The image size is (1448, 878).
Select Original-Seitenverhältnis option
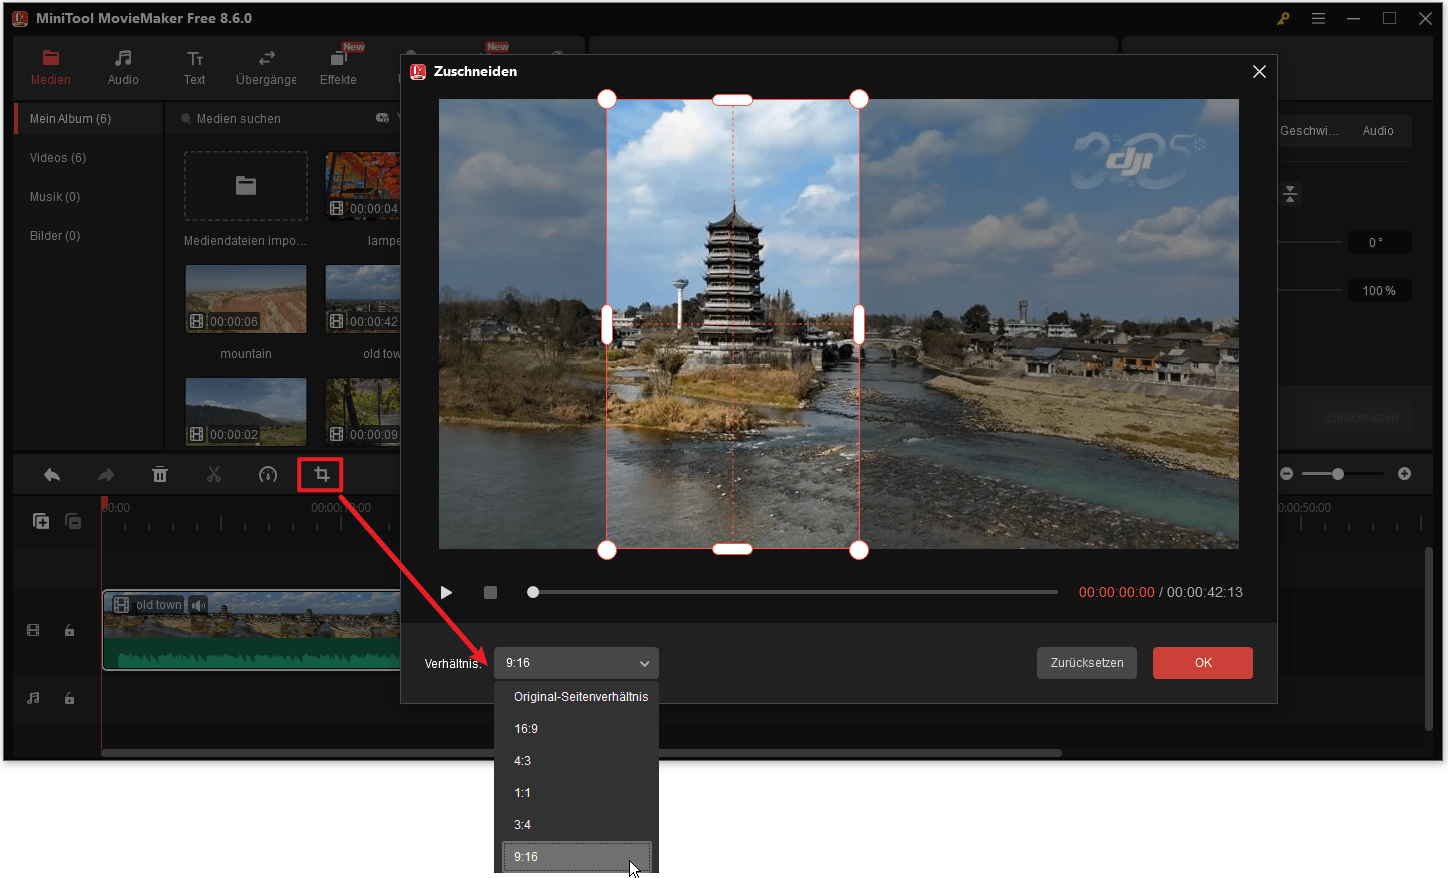click(580, 697)
